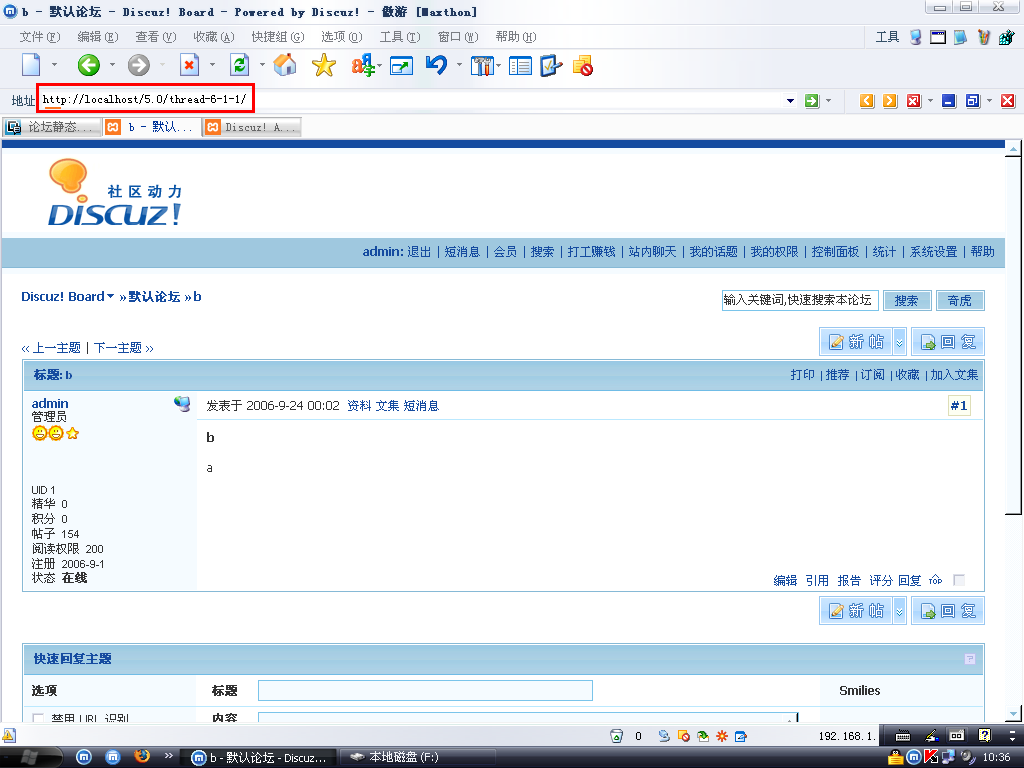
Task: Click the 奇虎 search button
Action: pos(960,300)
